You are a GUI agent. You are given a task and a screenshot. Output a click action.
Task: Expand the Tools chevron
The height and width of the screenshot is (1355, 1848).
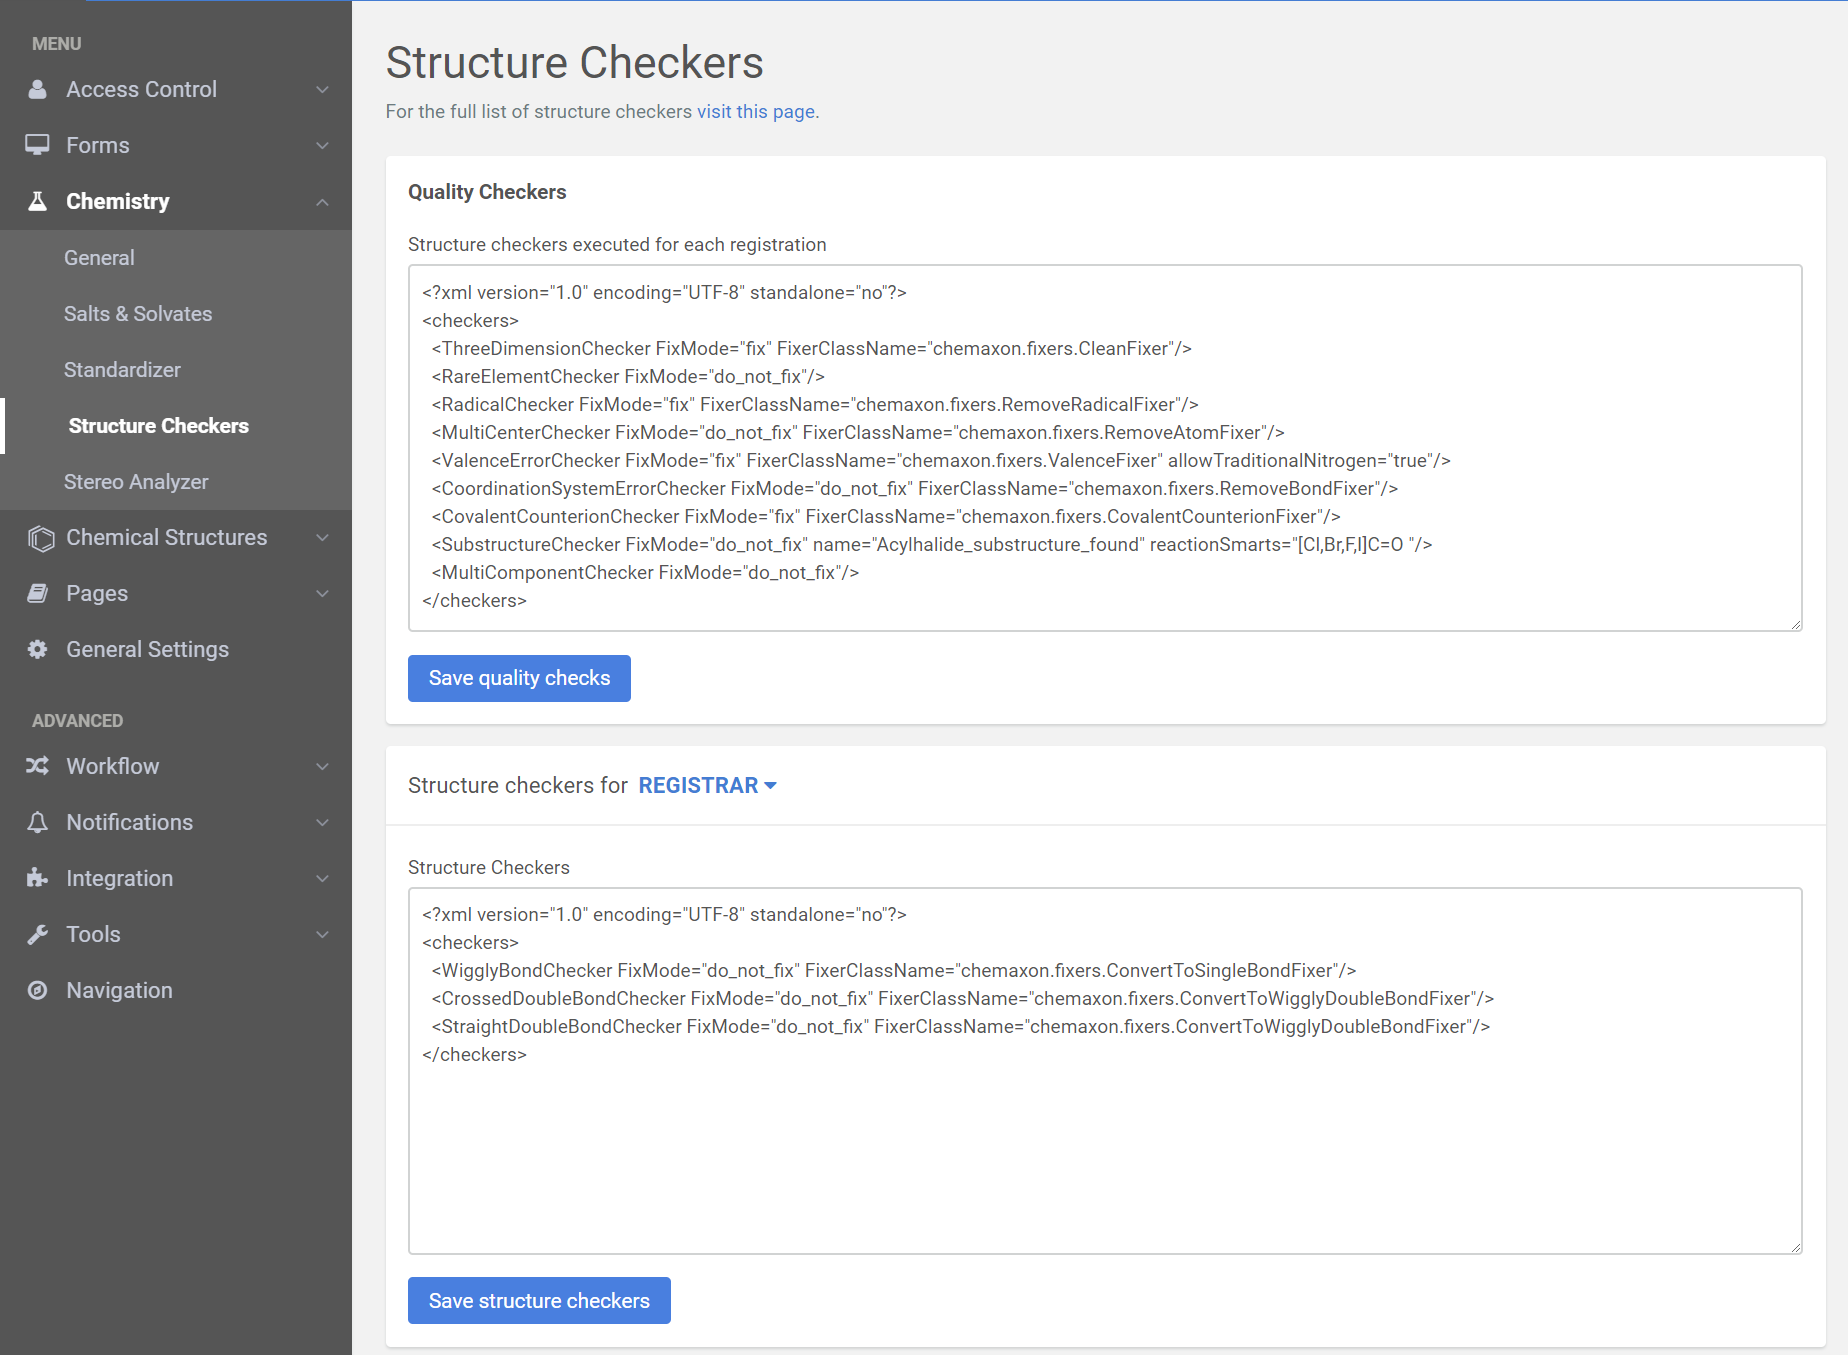[x=322, y=934]
